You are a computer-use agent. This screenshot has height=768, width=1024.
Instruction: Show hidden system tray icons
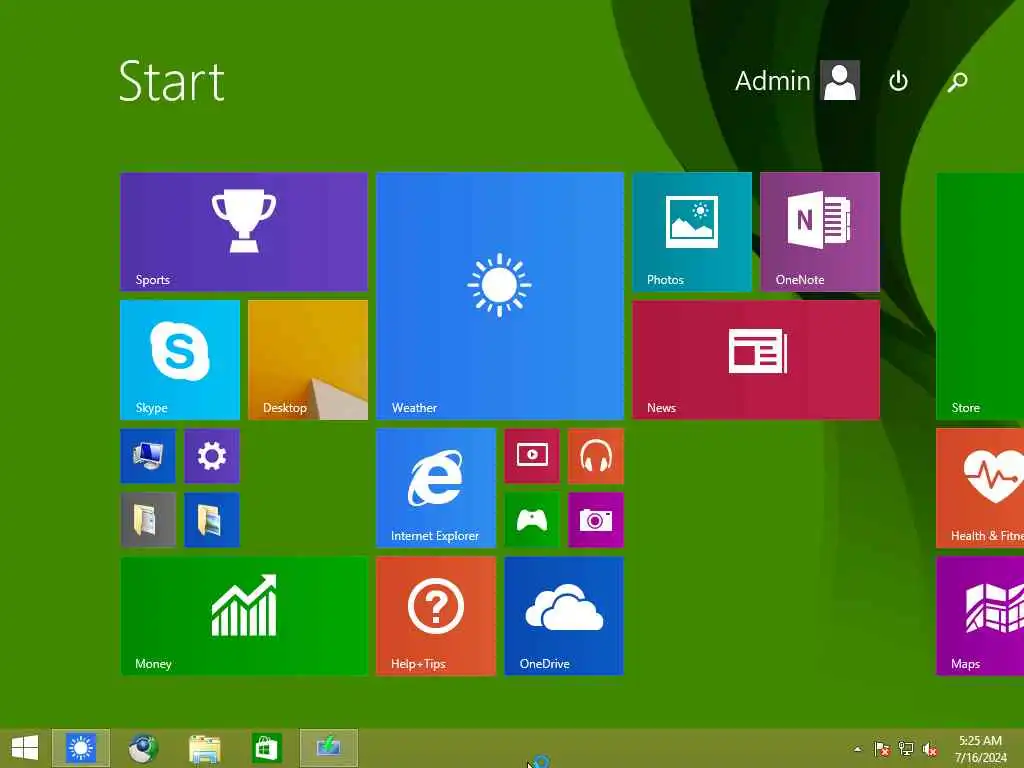click(857, 749)
